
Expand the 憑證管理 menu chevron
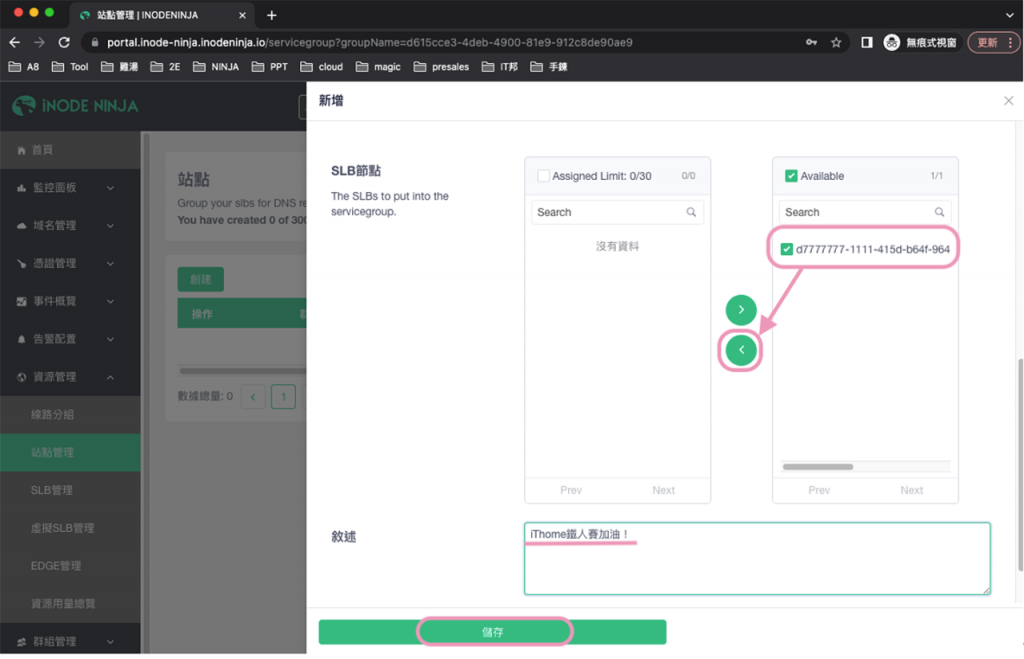pyautogui.click(x=110, y=263)
